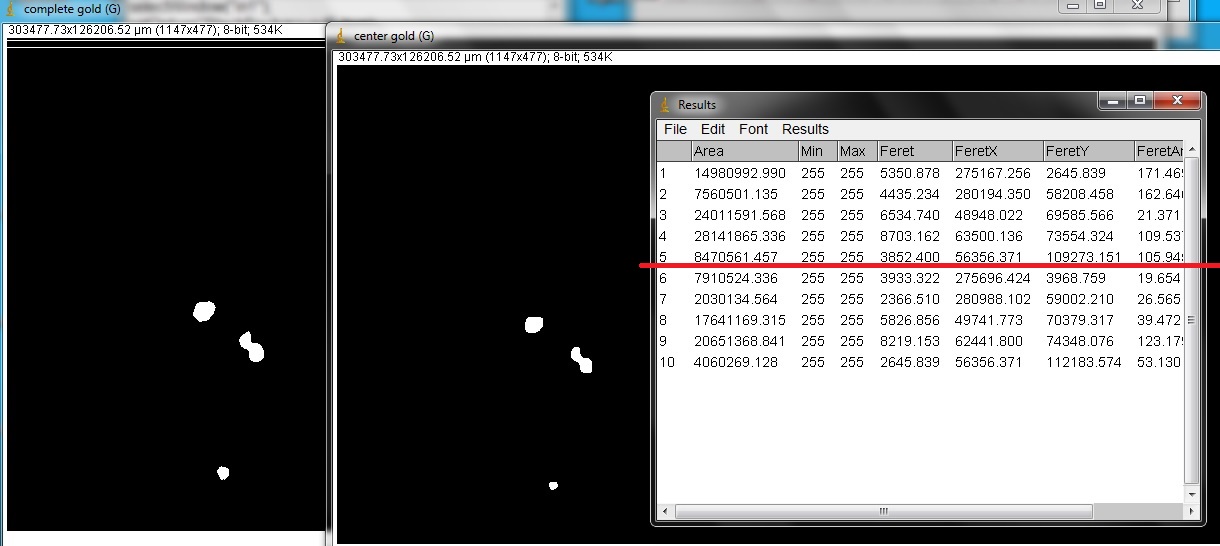Click ImageJ icon of center gold window
1220x546 pixels.
(x=343, y=36)
